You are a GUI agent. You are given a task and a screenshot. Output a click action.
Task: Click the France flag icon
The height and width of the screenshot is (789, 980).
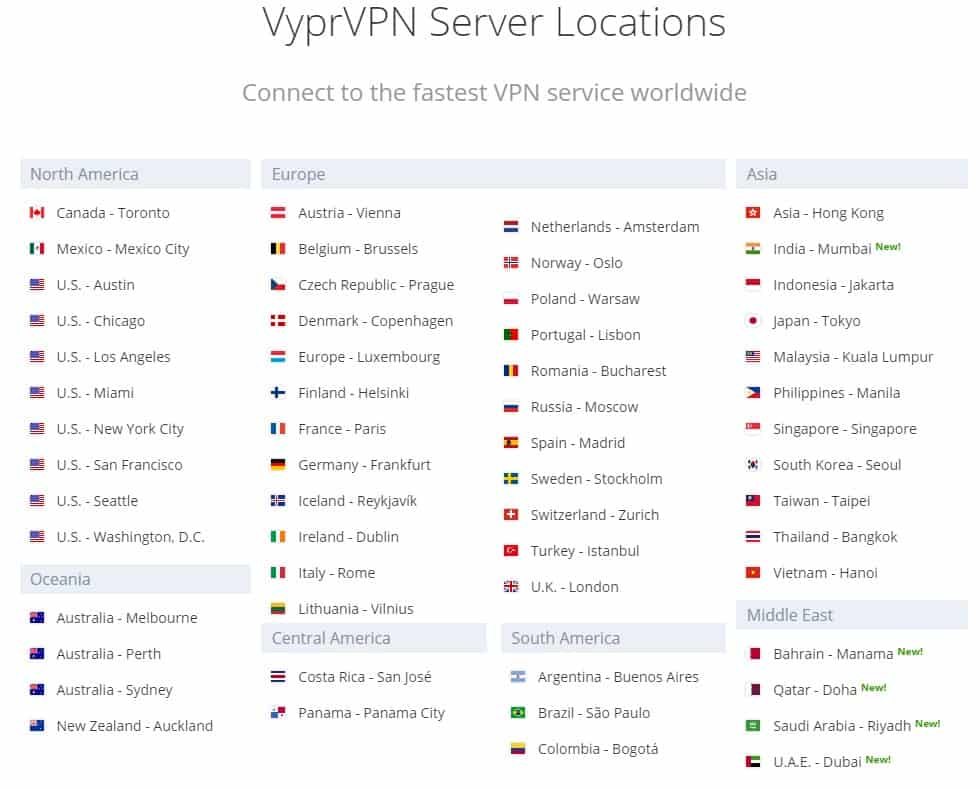click(278, 429)
